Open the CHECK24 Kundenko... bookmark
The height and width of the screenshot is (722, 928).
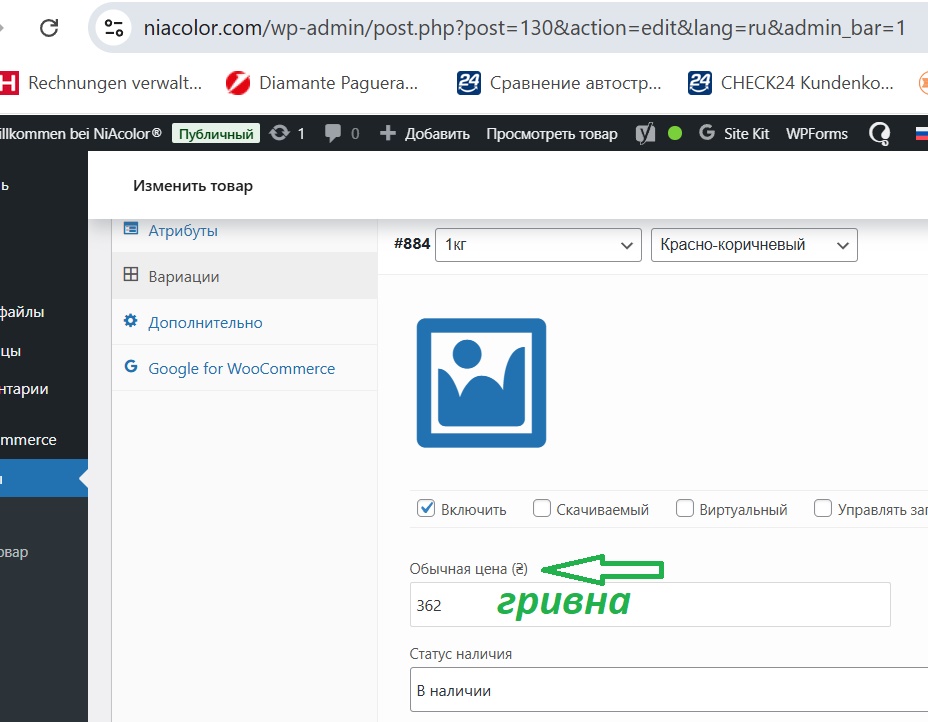[x=791, y=83]
